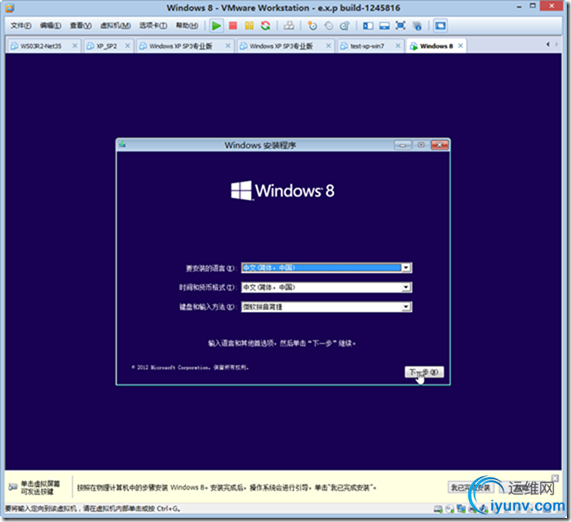Click the 下一步 (Next) button in setup
This screenshot has width=571, height=522.
(424, 372)
